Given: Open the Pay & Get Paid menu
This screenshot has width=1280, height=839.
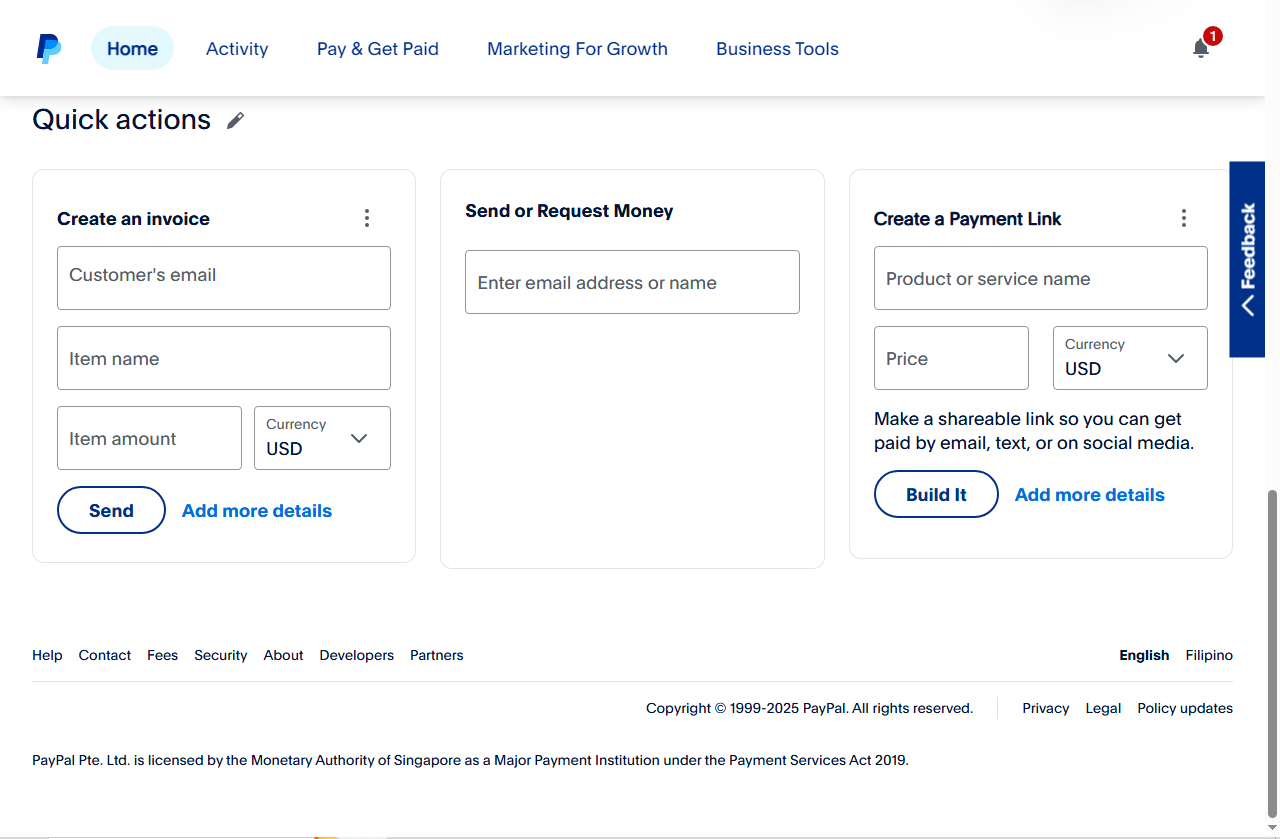Looking at the screenshot, I should (x=378, y=49).
